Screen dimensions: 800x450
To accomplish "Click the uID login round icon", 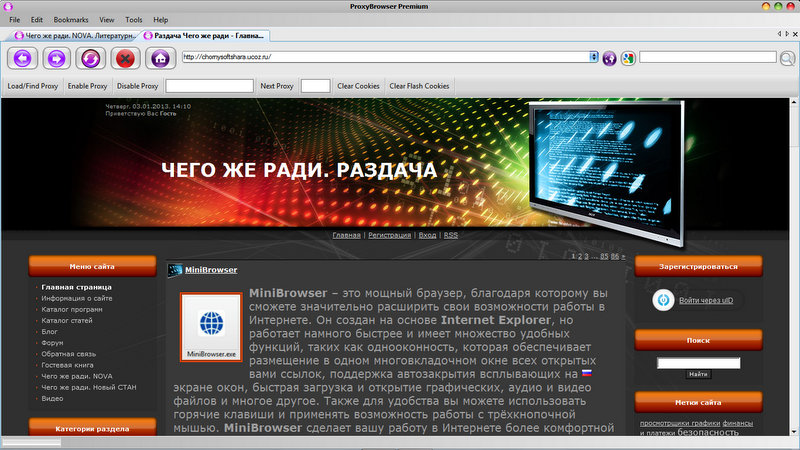I will pos(663,300).
